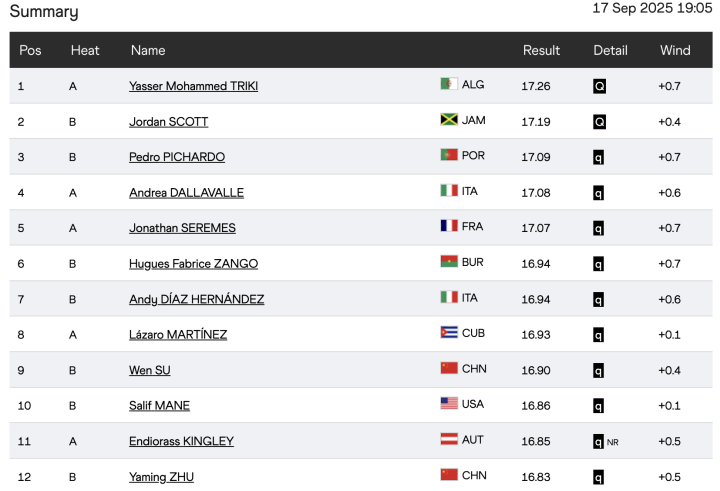Screen dimensions: 720x491
Task: Click the q badge for Endiorass KINGLEY
Action: (599, 441)
